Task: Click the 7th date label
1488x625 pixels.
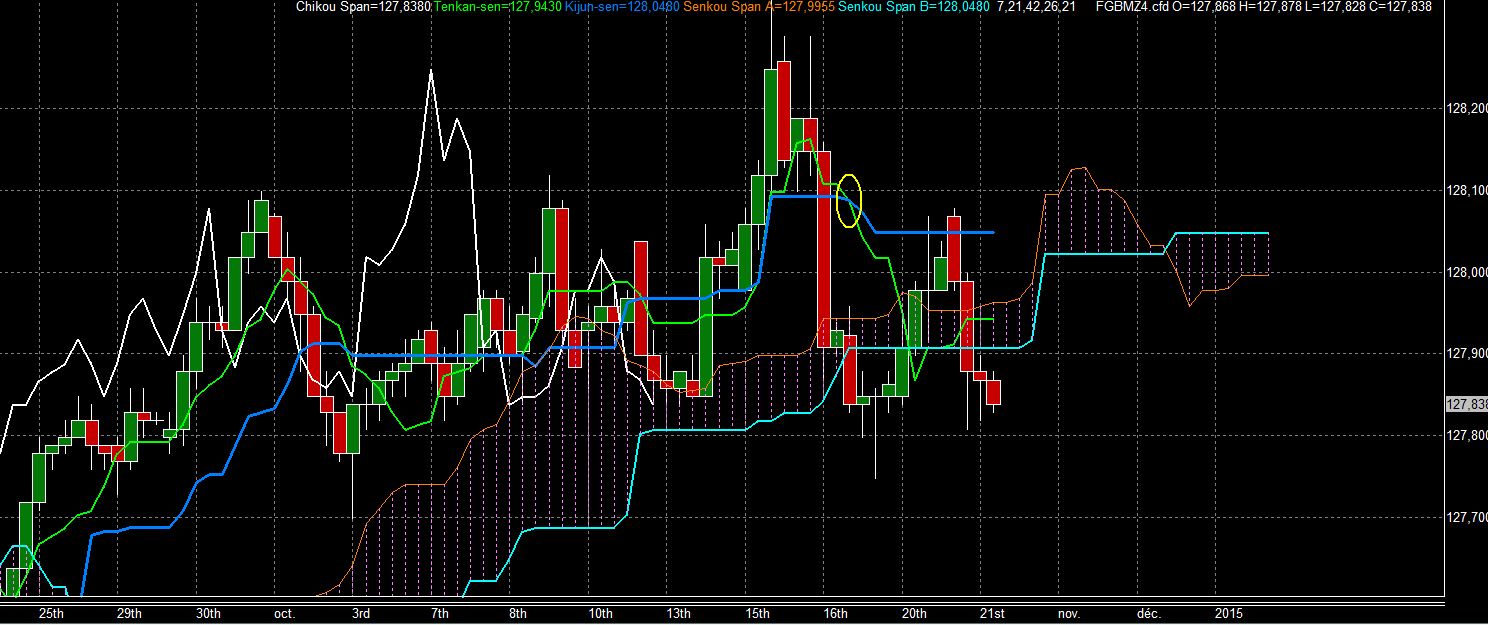Action: 440,613
